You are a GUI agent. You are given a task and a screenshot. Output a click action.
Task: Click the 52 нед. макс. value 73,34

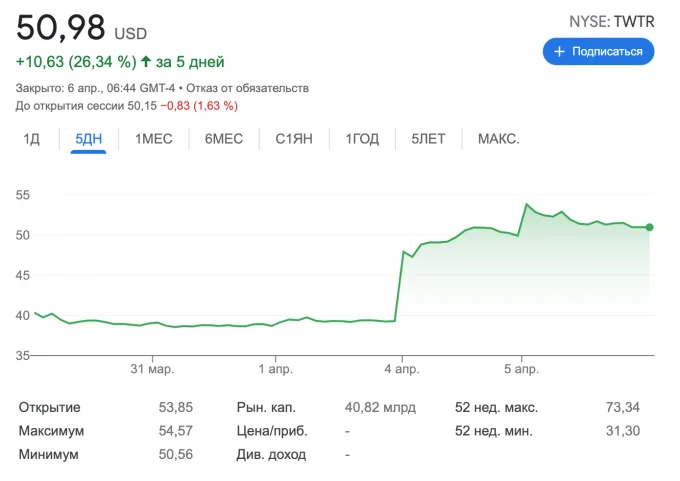click(x=622, y=407)
